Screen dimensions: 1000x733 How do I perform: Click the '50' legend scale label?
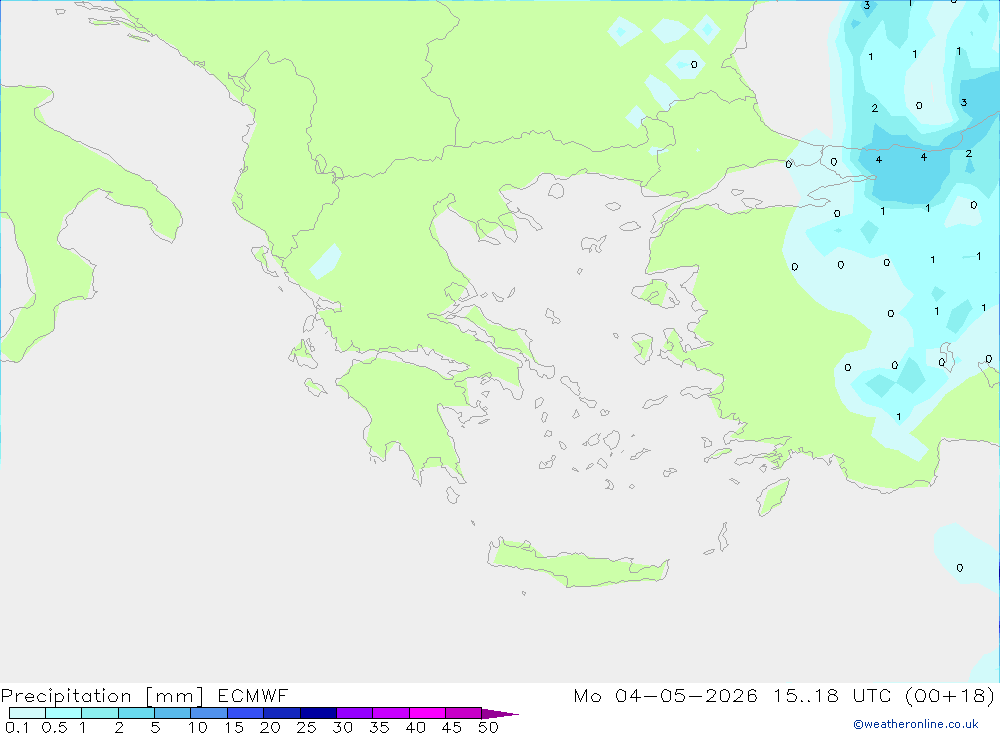tap(488, 727)
